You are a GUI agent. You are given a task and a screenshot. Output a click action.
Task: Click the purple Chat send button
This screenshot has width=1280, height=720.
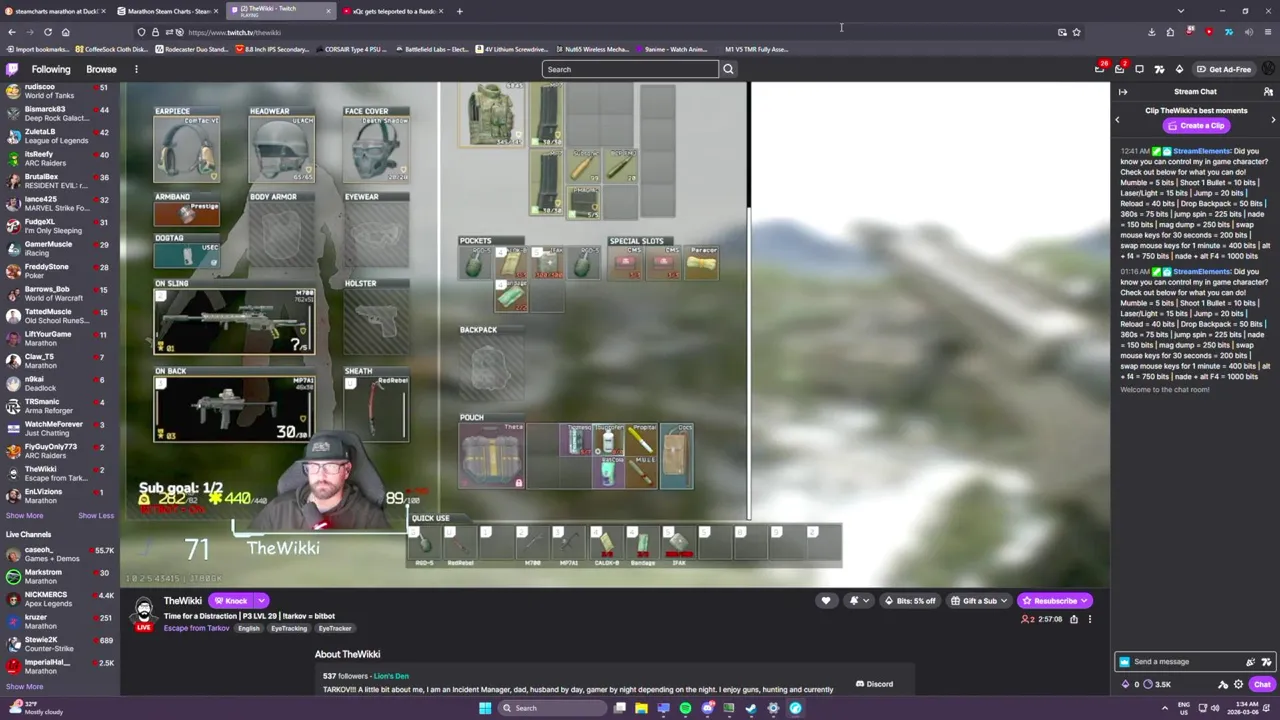tap(1262, 684)
